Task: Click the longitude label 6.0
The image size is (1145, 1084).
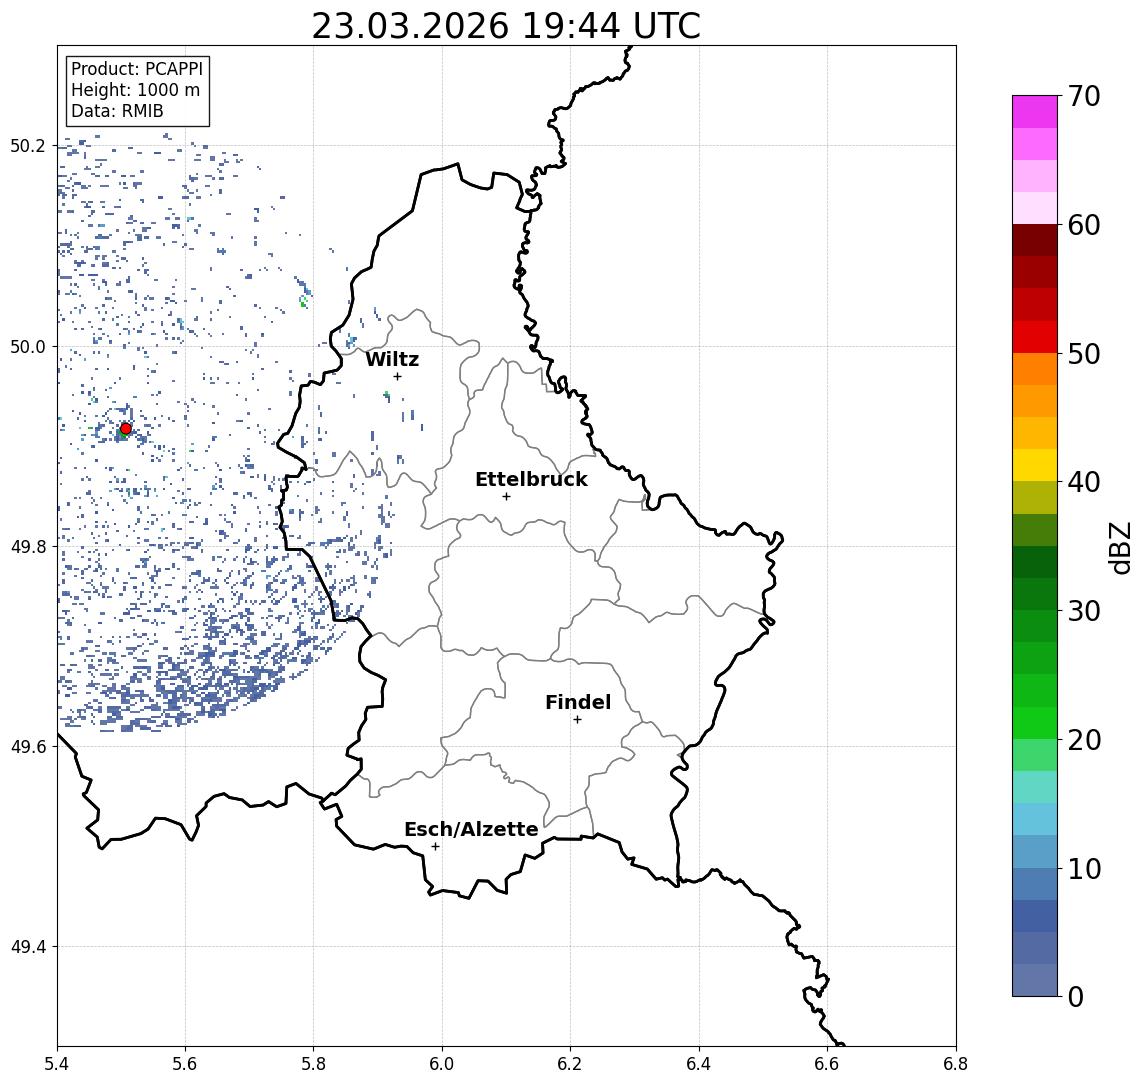Action: [x=442, y=1064]
